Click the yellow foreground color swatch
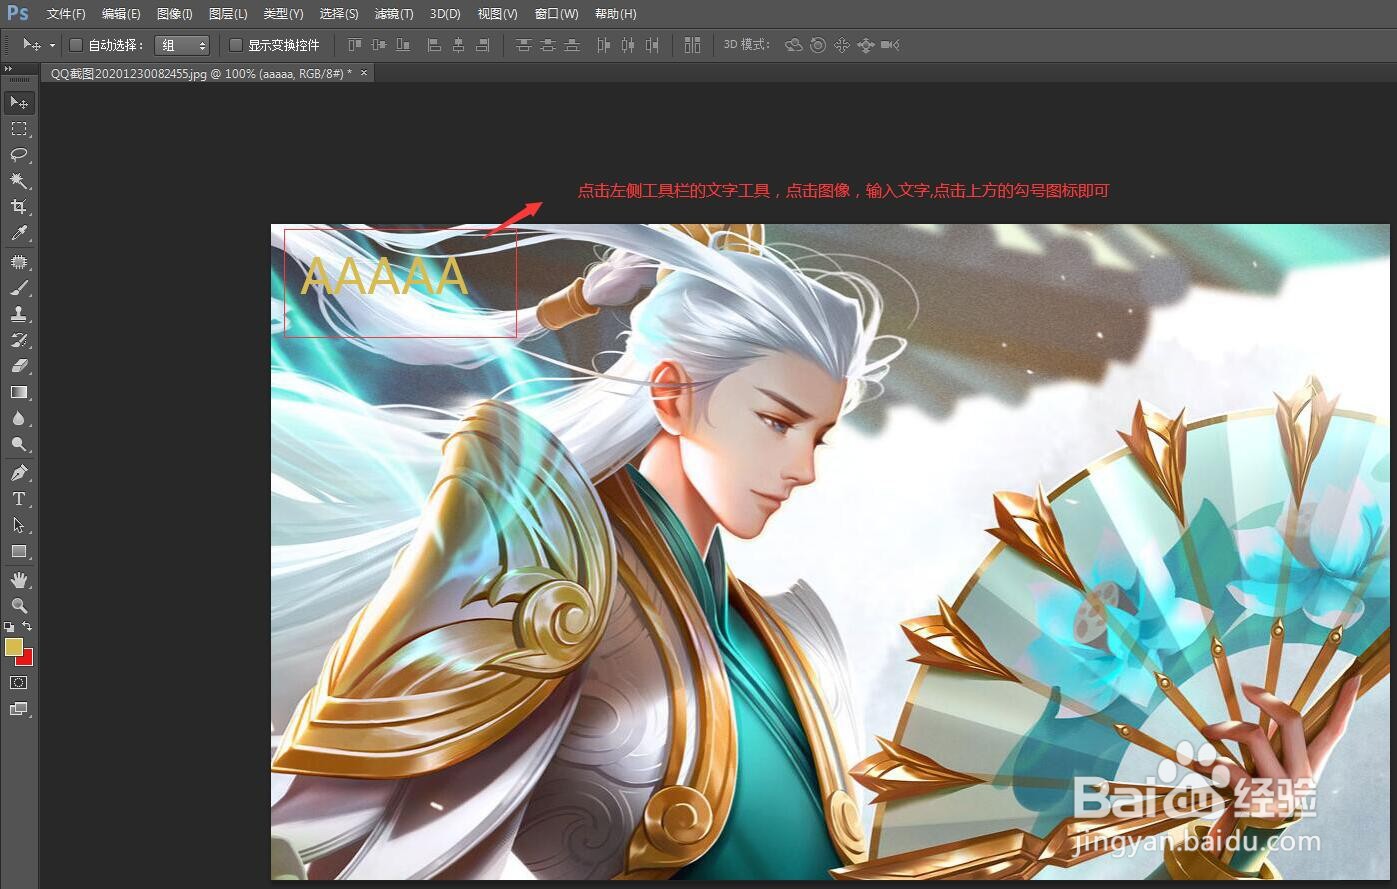The width and height of the screenshot is (1397, 889). pyautogui.click(x=13, y=647)
